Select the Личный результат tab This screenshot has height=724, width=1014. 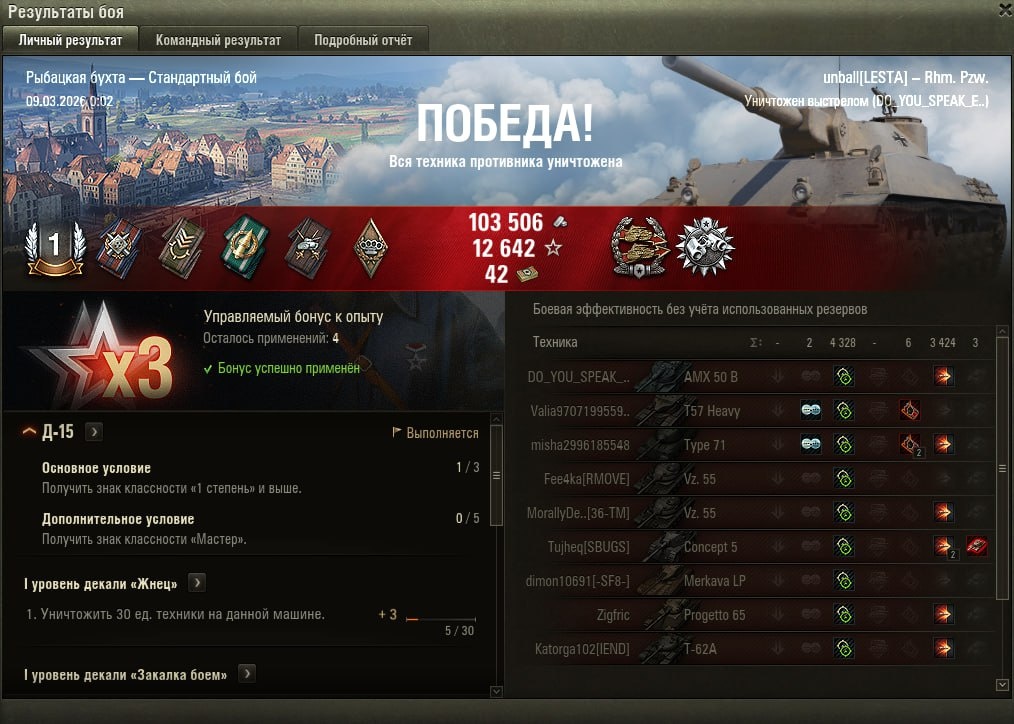pyautogui.click(x=70, y=40)
